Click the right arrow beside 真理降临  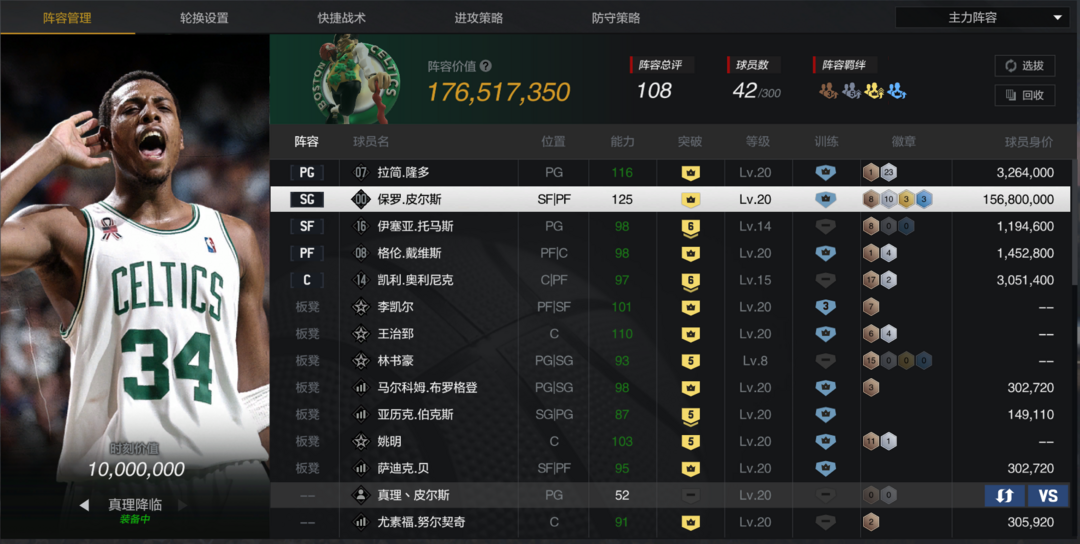click(183, 505)
